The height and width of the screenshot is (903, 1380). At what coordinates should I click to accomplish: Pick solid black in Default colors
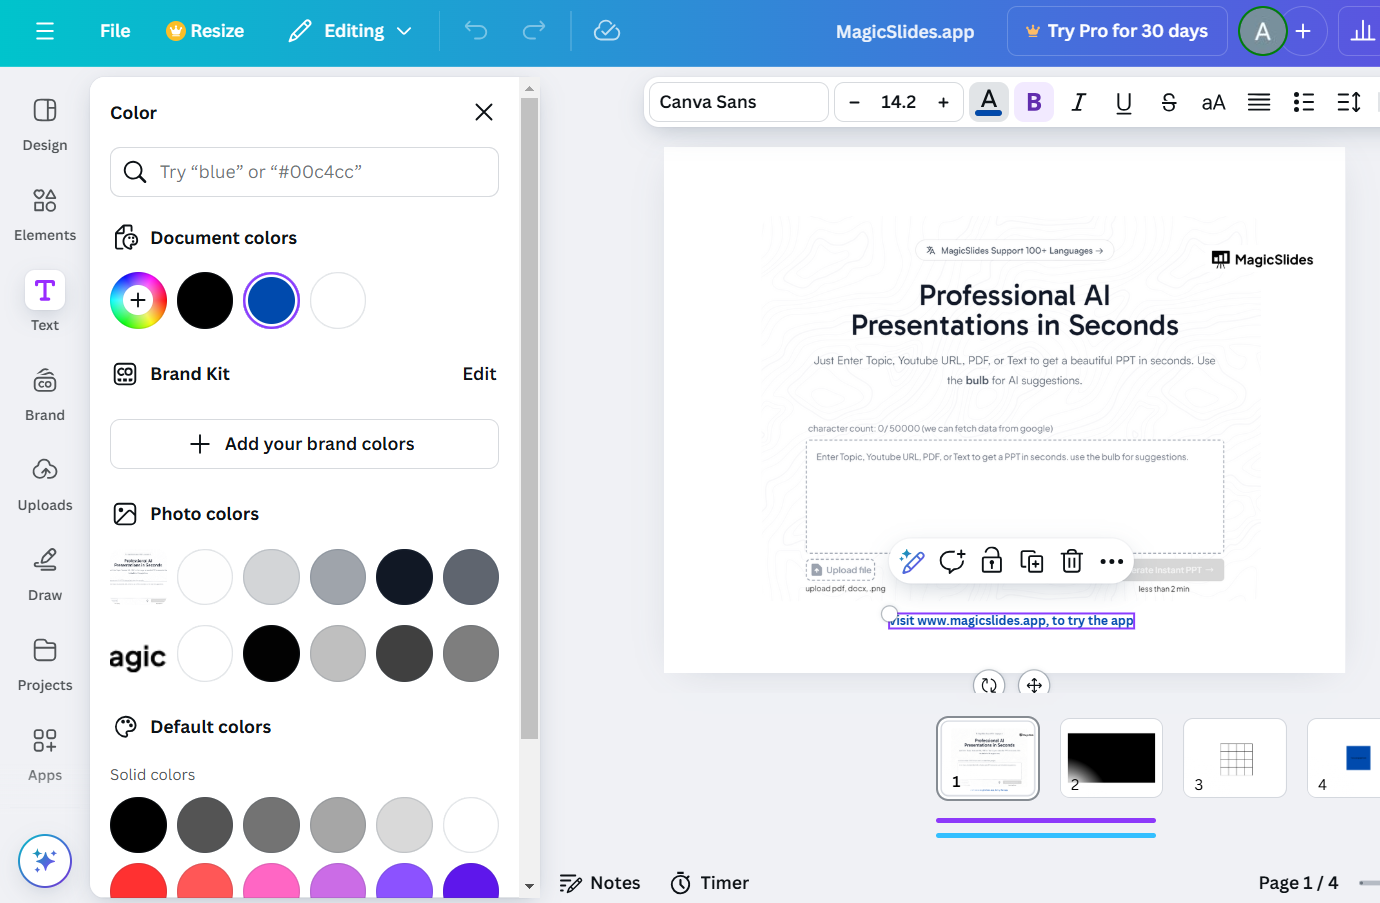pos(138,825)
